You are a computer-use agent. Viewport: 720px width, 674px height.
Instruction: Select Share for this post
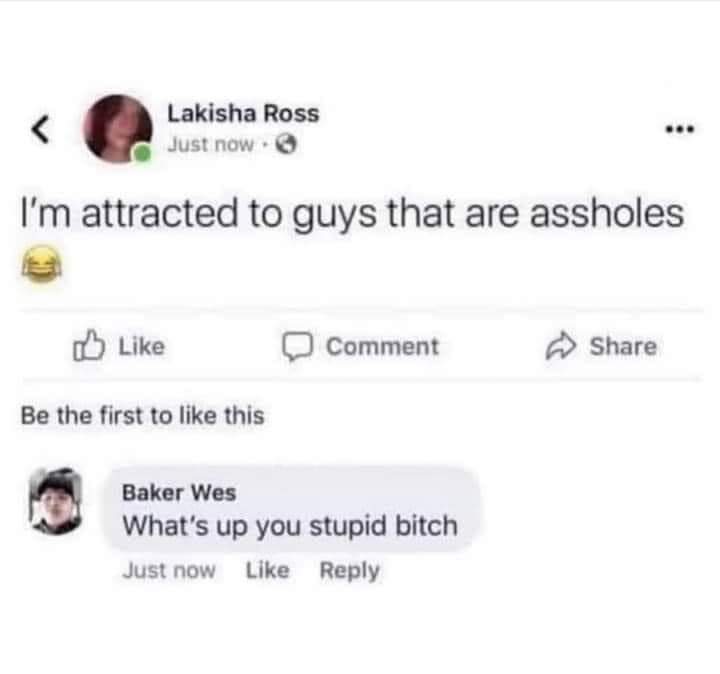(601, 347)
